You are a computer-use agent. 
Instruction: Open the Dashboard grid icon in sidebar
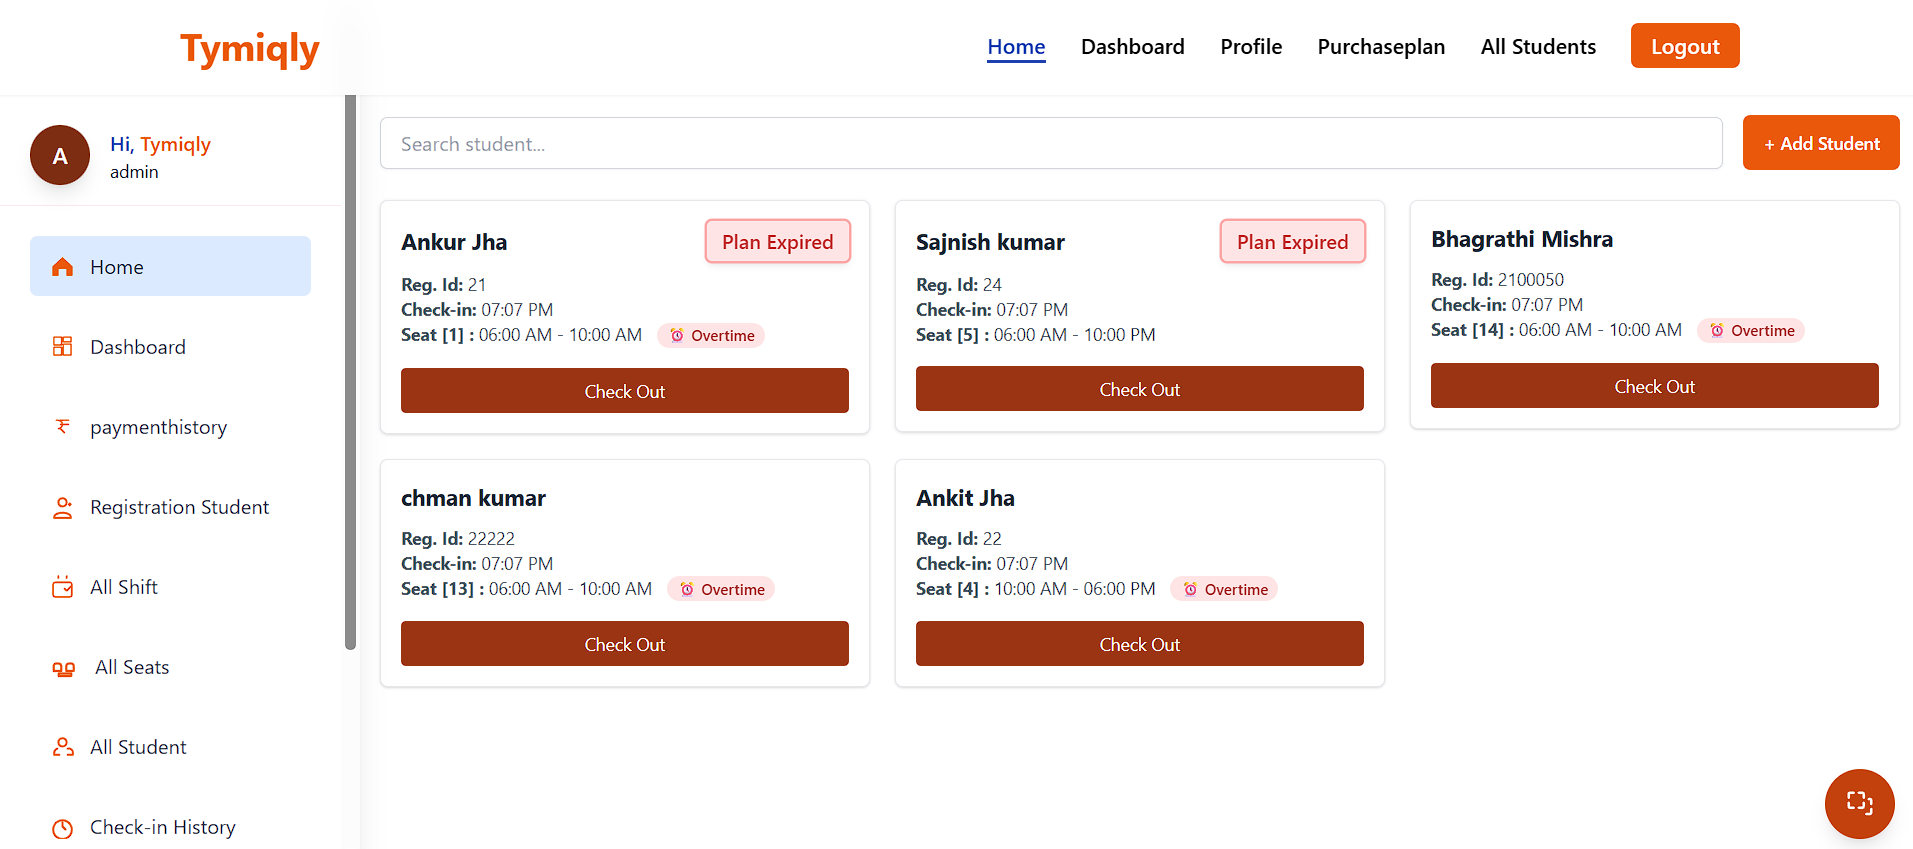pyautogui.click(x=62, y=347)
